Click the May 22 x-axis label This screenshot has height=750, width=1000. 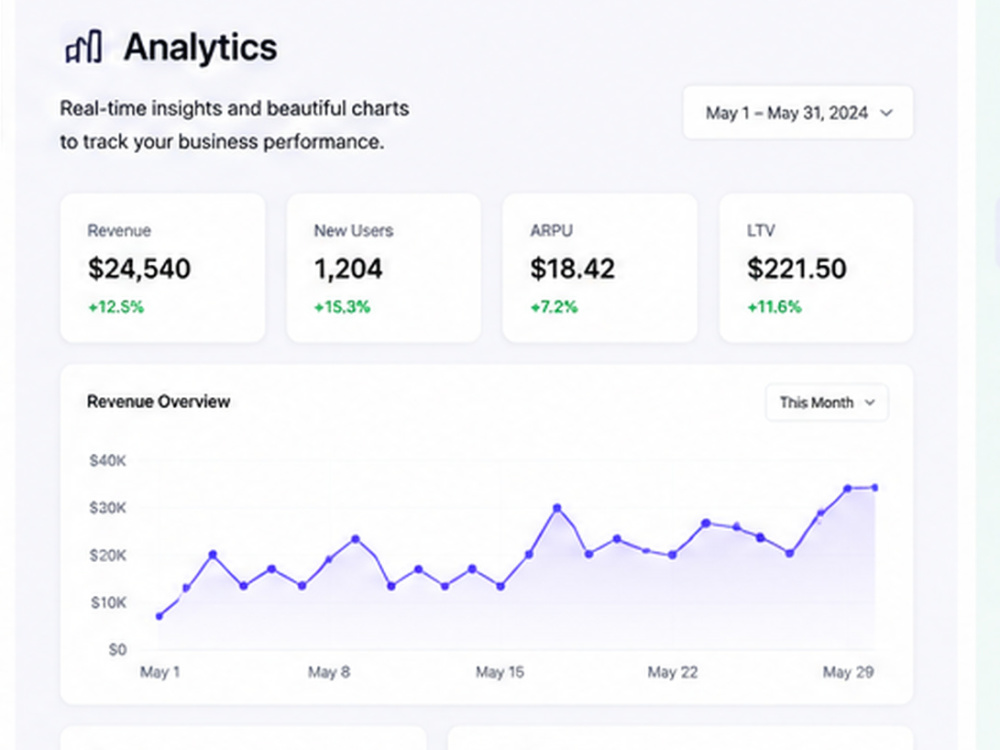673,672
